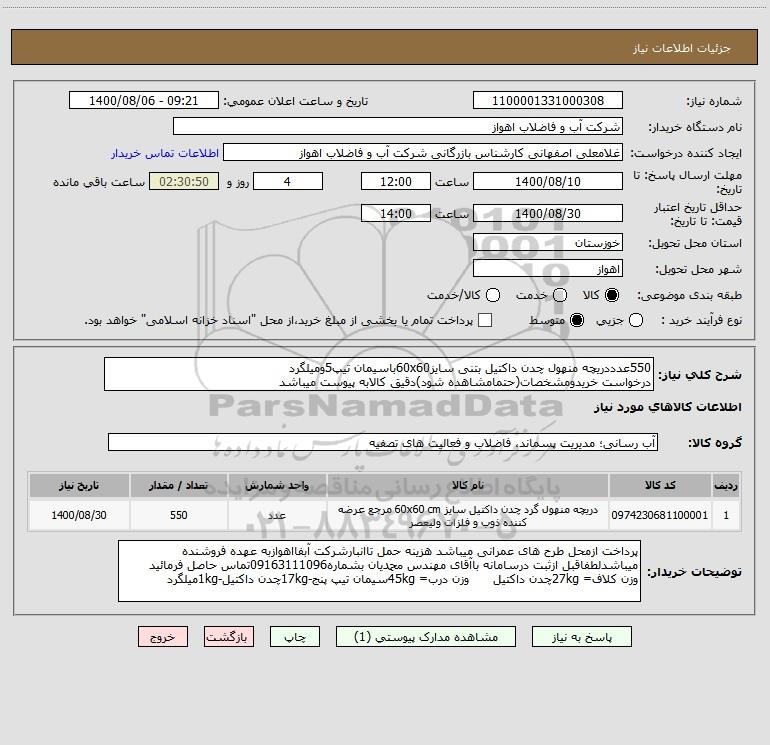
Task: Click the response deadline 1400/08/10 field
Action: tap(548, 181)
